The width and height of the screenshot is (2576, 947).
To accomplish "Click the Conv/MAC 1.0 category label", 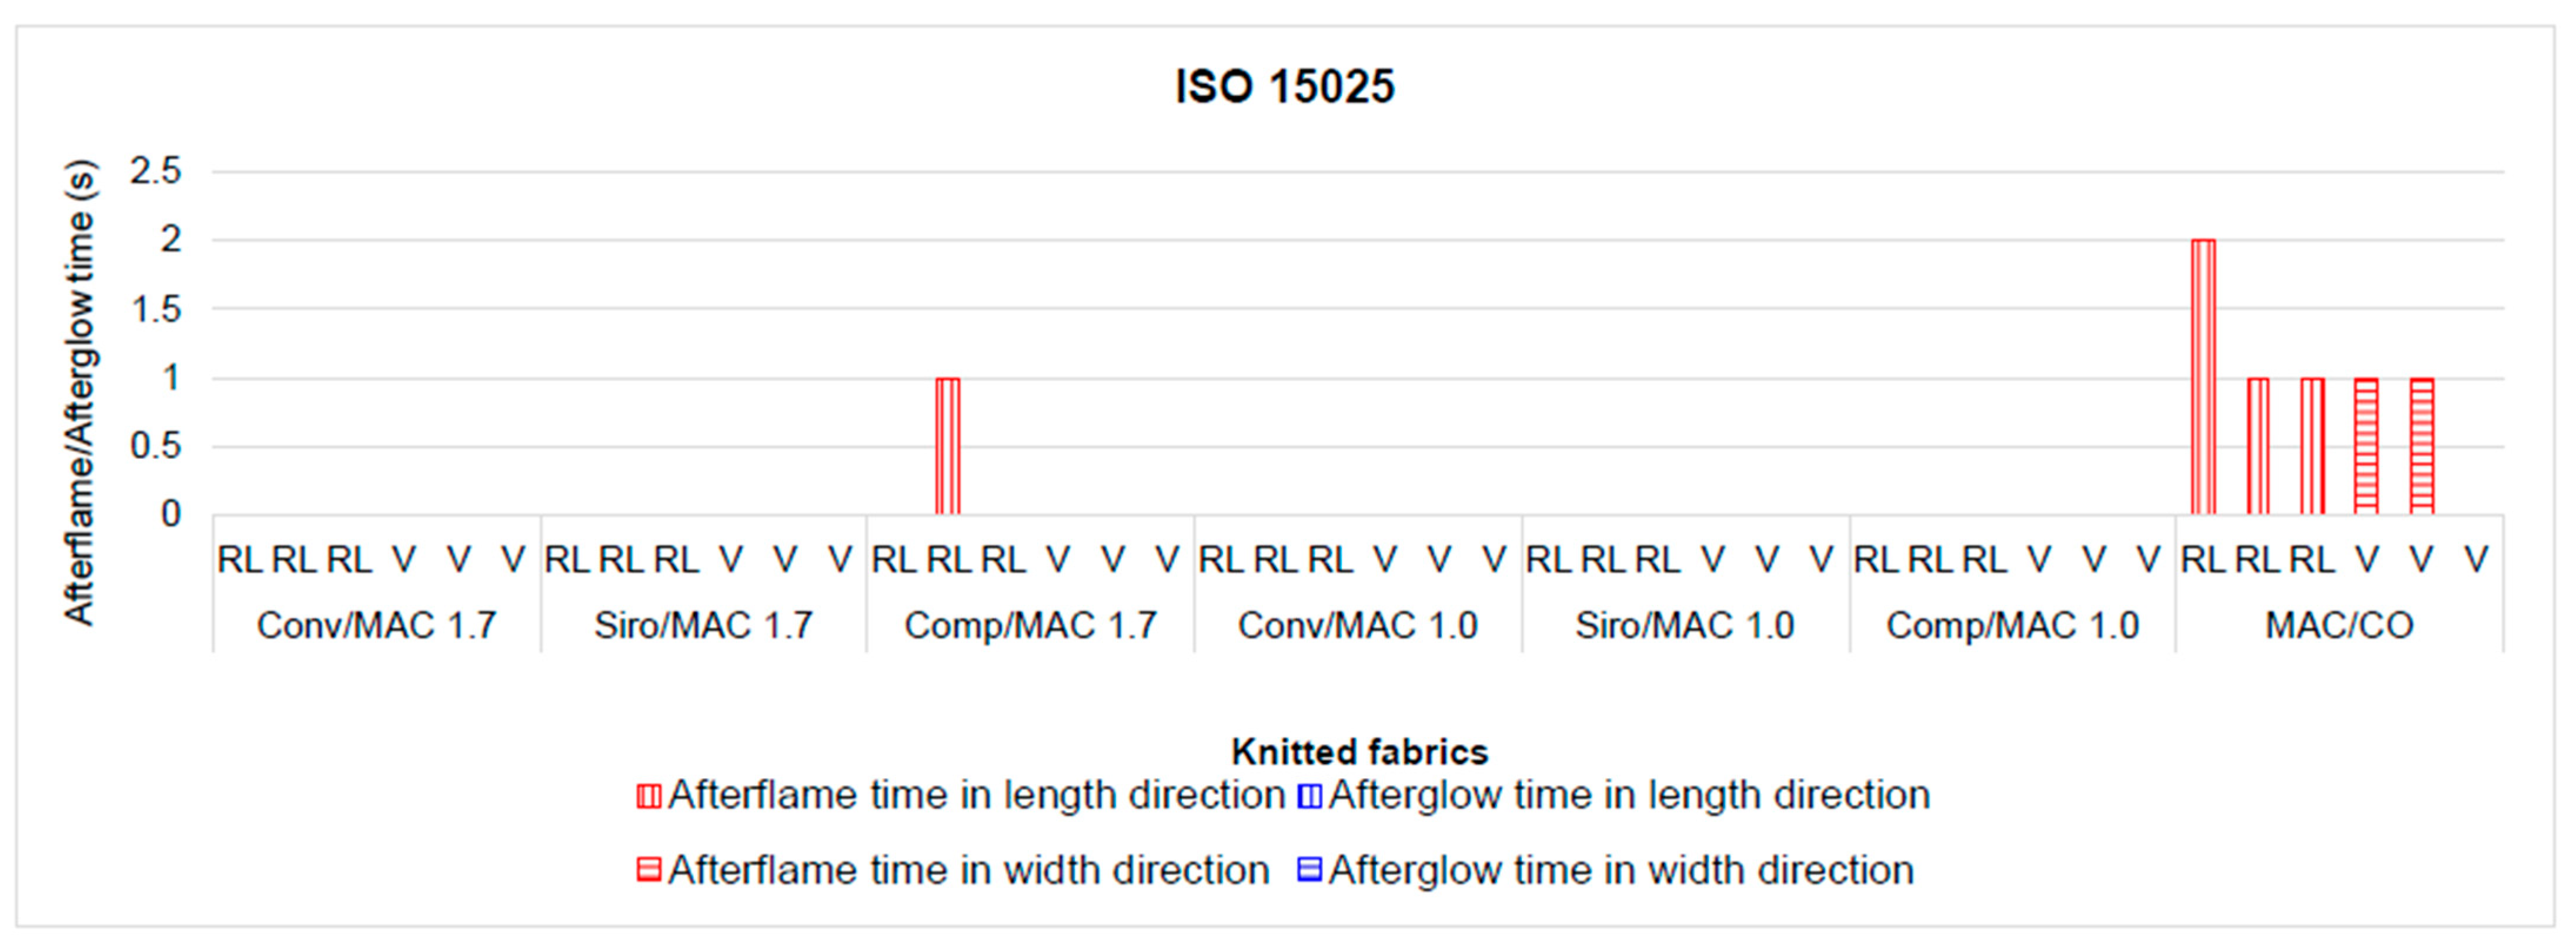I will (1357, 626).
